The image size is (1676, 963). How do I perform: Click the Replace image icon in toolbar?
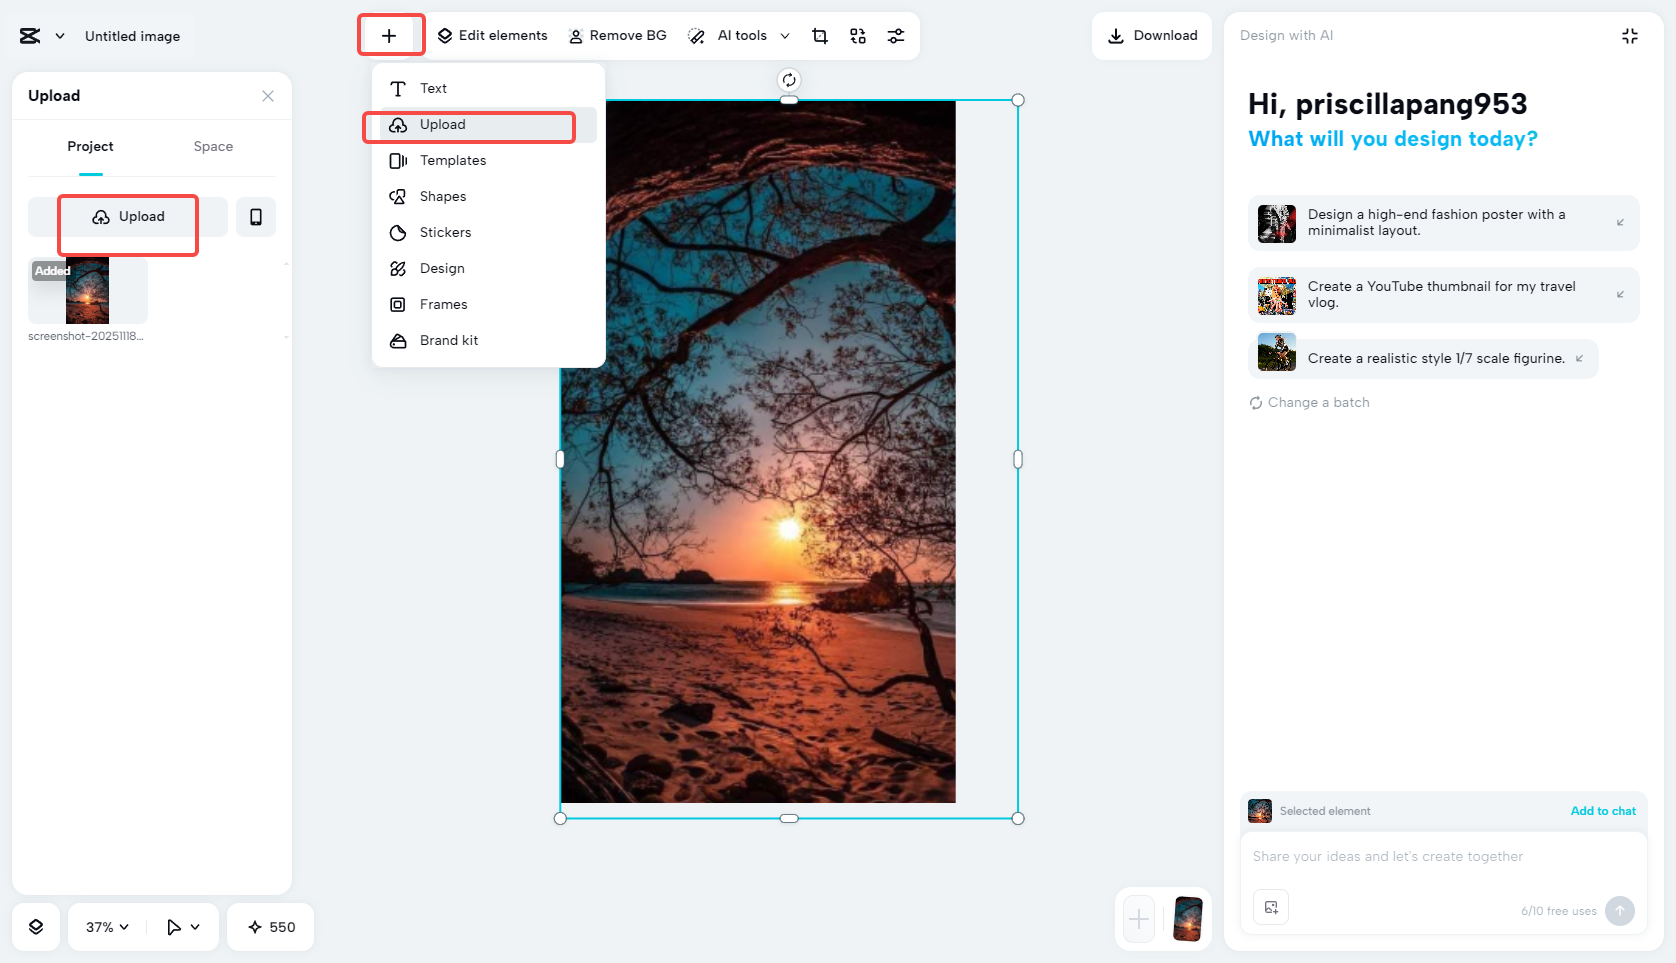coord(857,35)
